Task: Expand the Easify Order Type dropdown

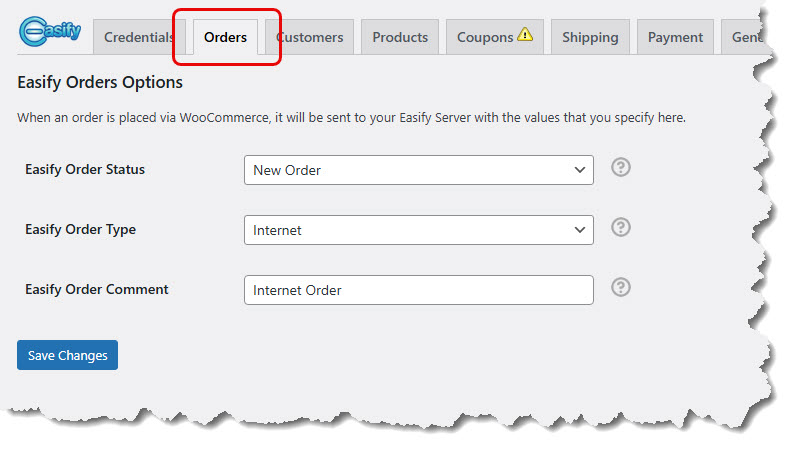Action: [418, 230]
